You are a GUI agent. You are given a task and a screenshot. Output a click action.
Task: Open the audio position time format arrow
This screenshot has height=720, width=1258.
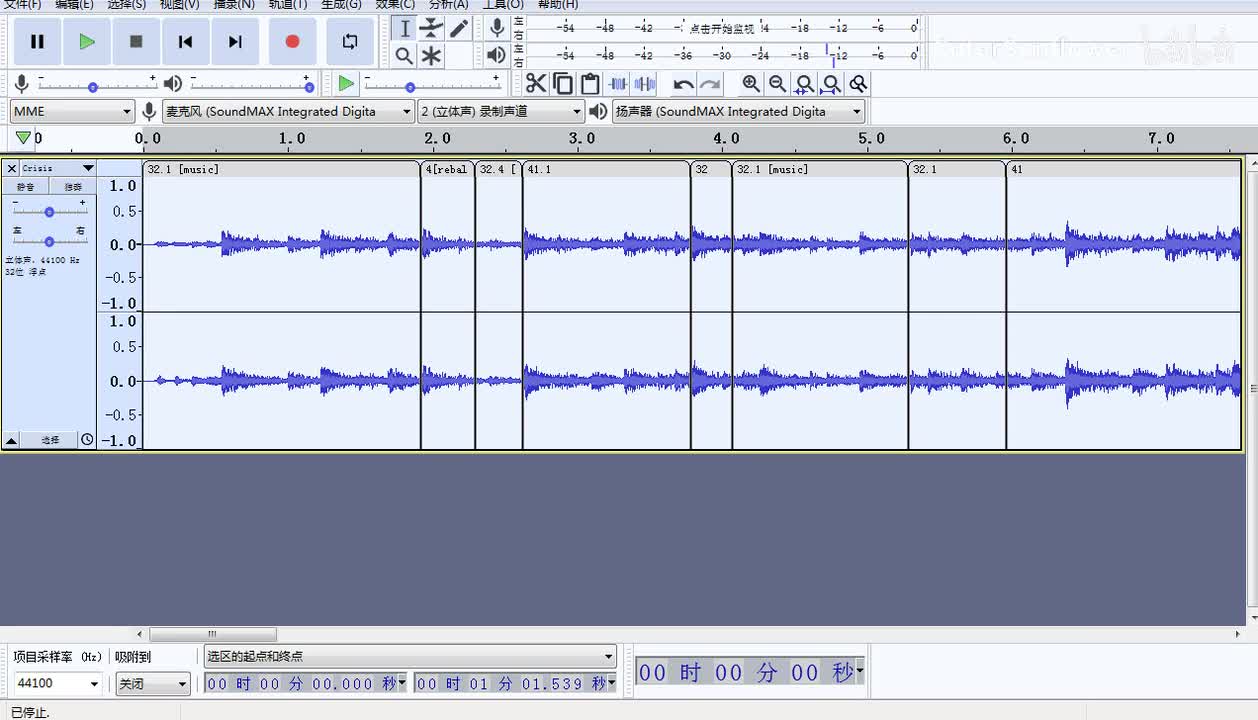pyautogui.click(x=860, y=672)
